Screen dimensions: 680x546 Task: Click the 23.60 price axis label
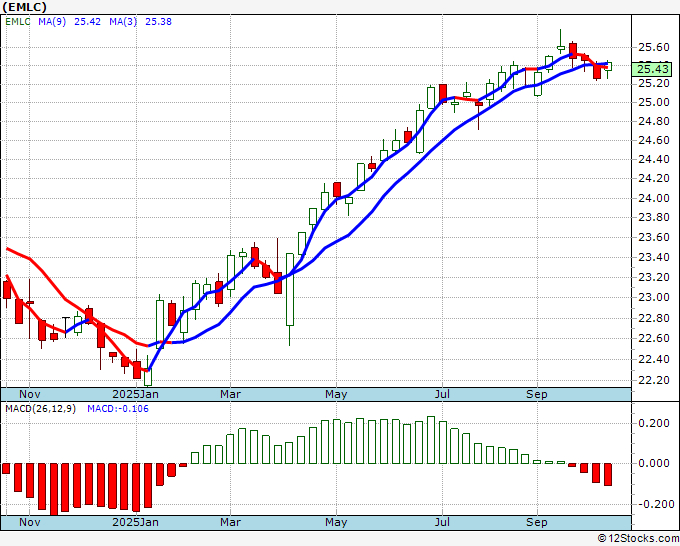point(653,237)
